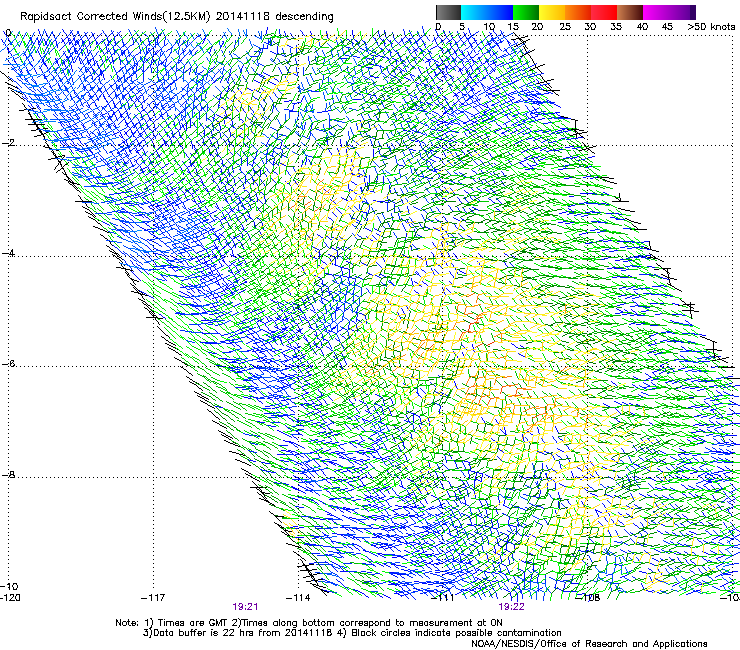
Task: Click the gray 0-5 knots legend swatch
Action: 448,12
